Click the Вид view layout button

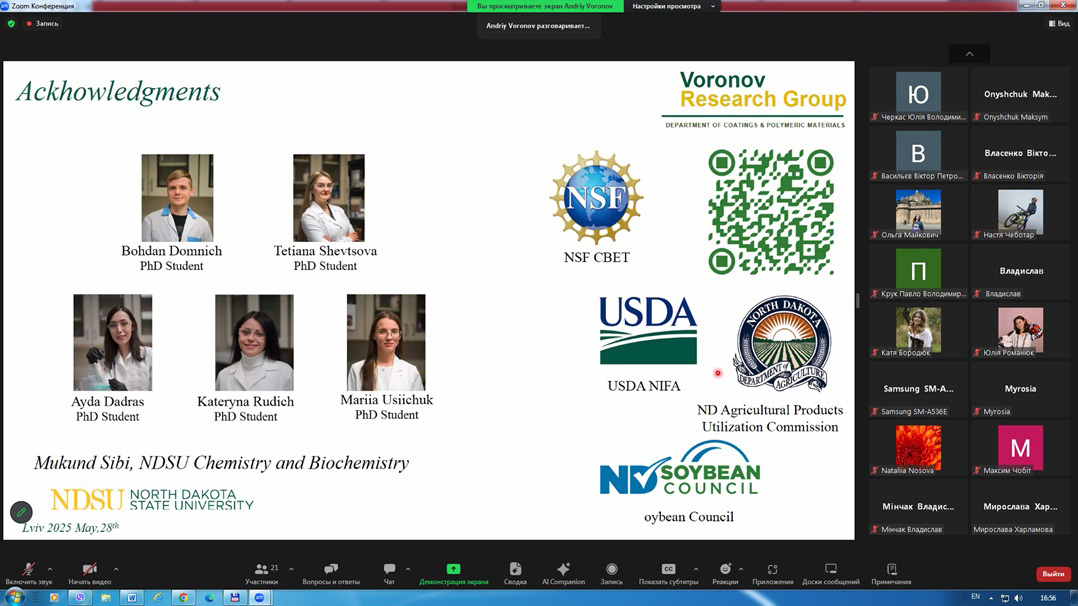1058,24
